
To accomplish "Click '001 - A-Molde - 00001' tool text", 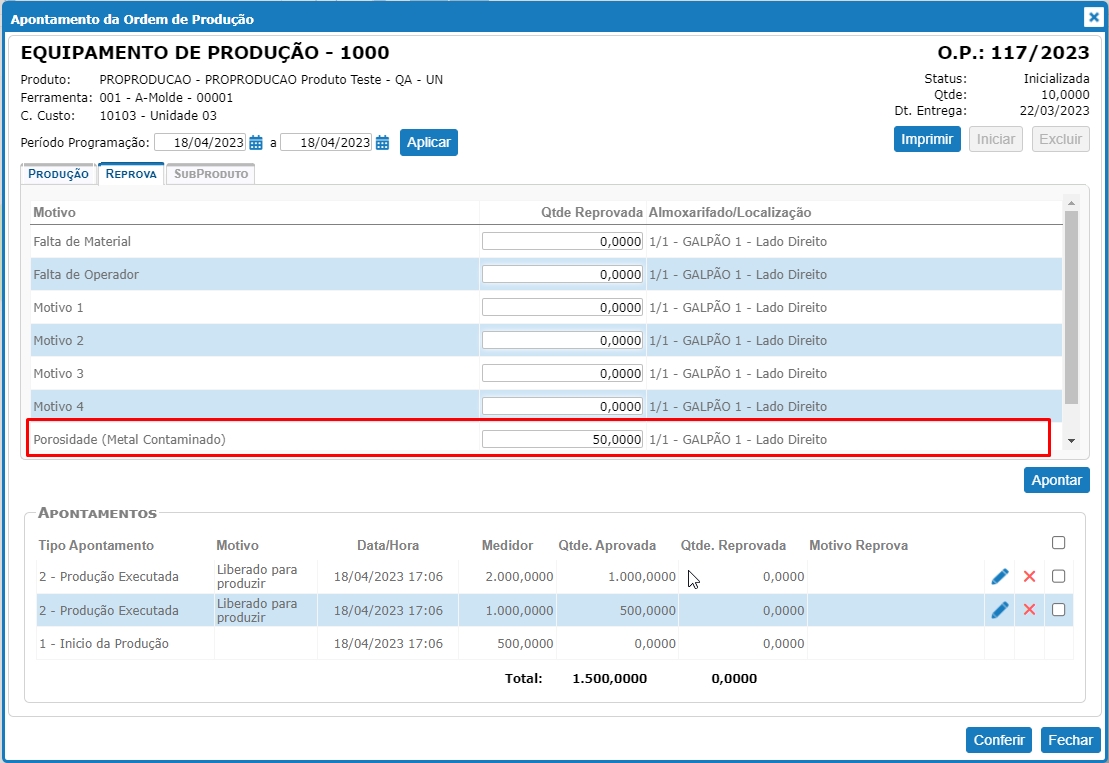I will pos(166,98).
